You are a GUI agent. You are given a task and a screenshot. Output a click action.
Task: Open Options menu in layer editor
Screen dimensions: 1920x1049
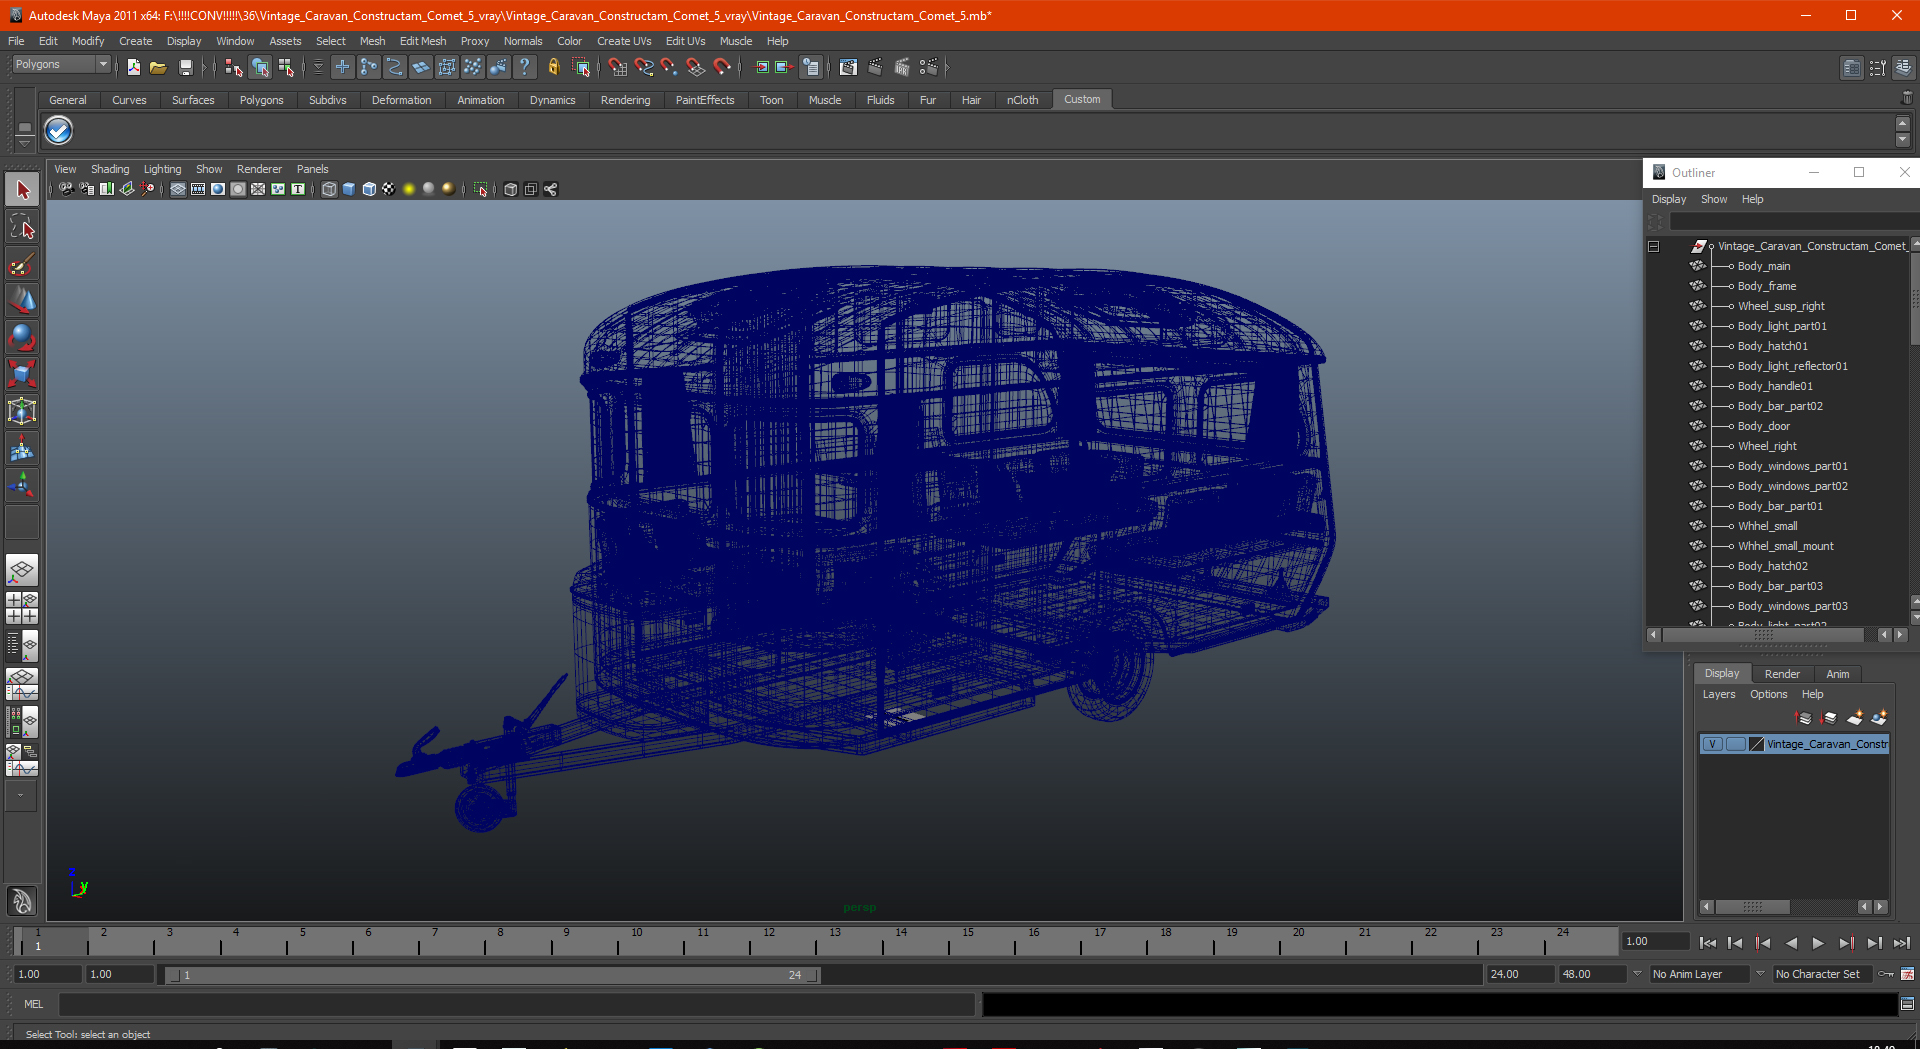1768,694
